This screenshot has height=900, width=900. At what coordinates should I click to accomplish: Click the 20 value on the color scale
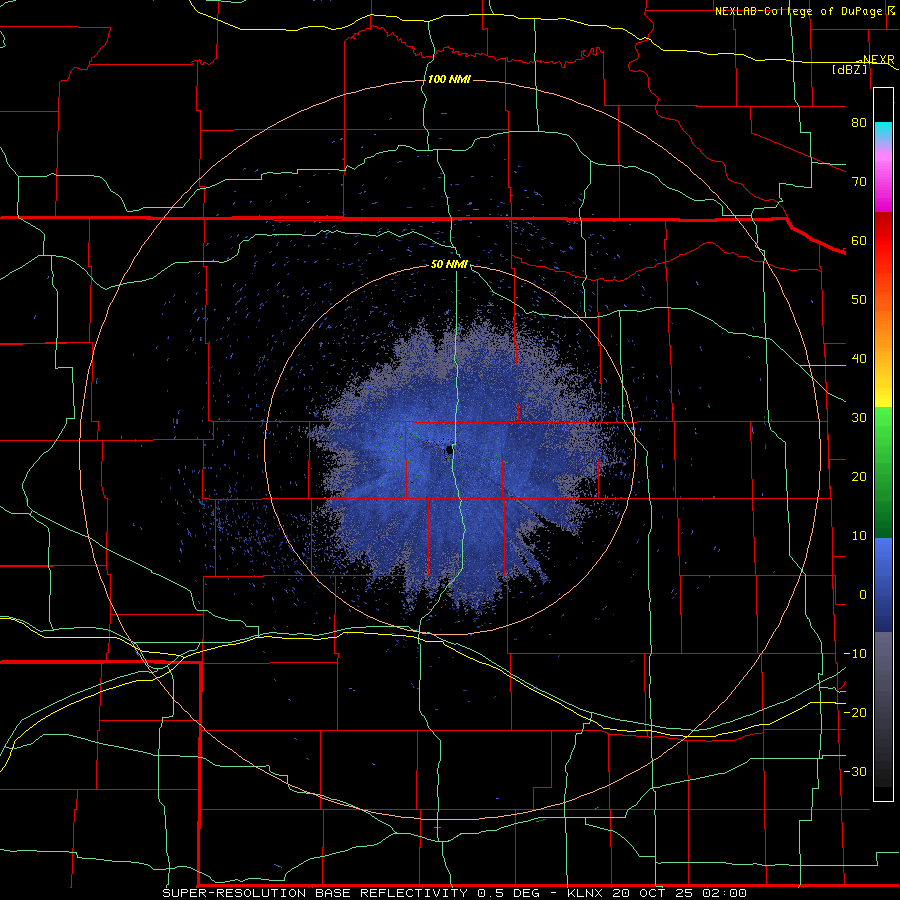(859, 476)
